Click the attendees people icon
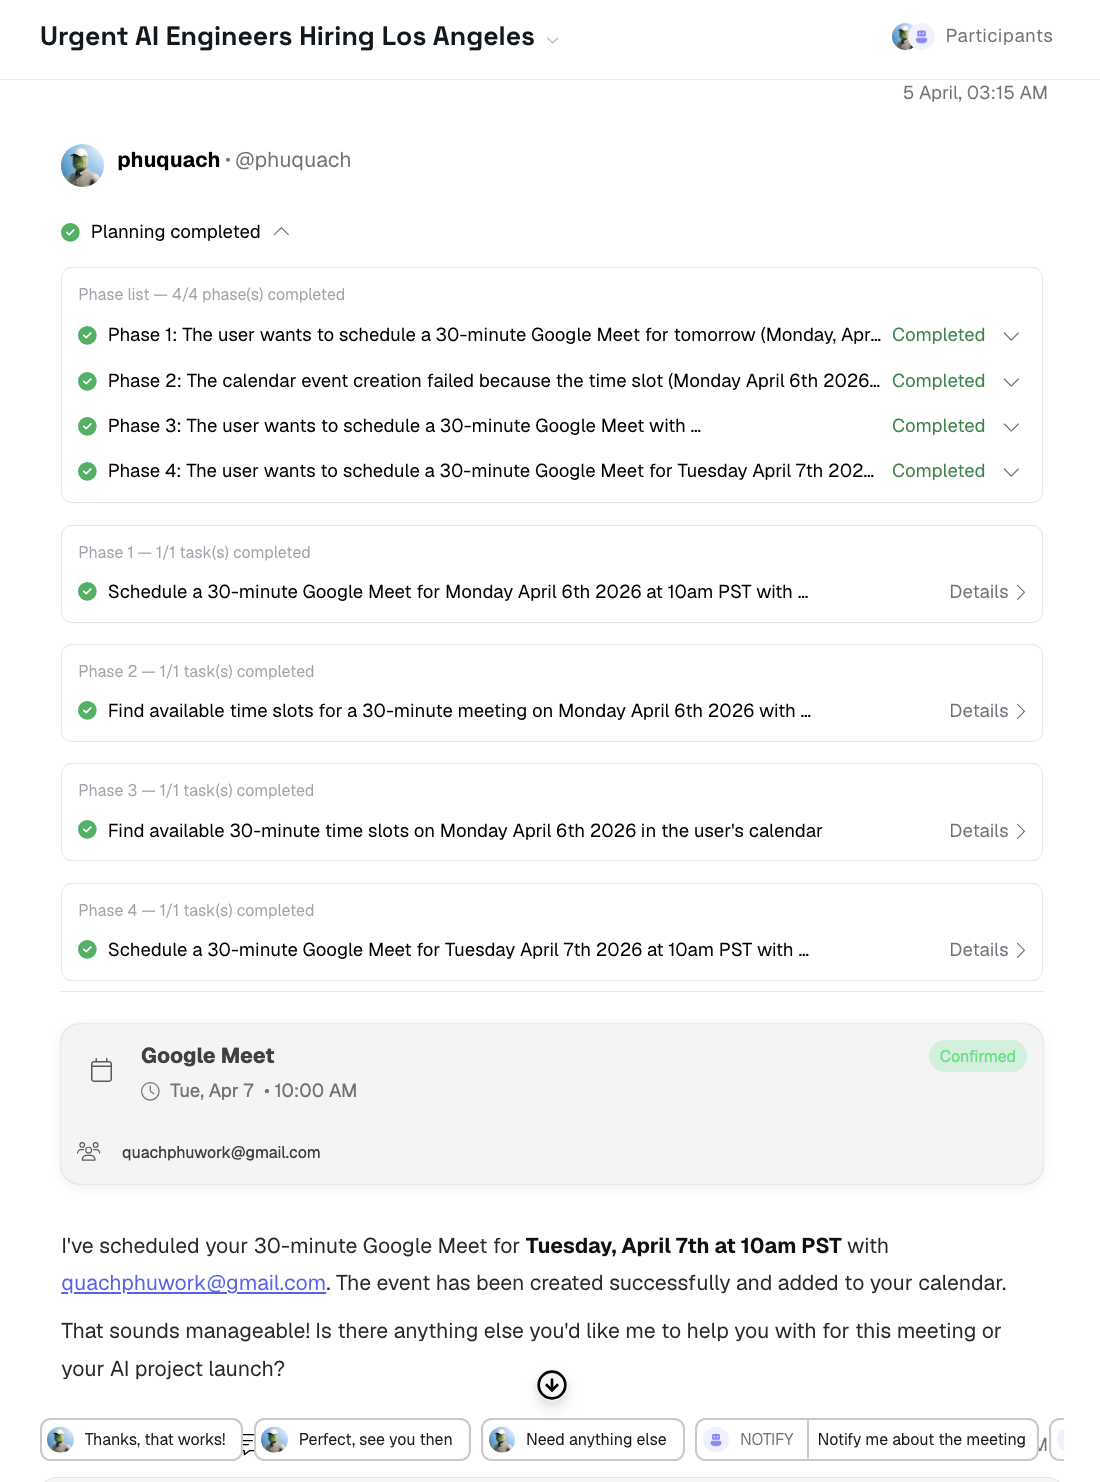Image resolution: width=1100 pixels, height=1482 pixels. click(89, 1152)
